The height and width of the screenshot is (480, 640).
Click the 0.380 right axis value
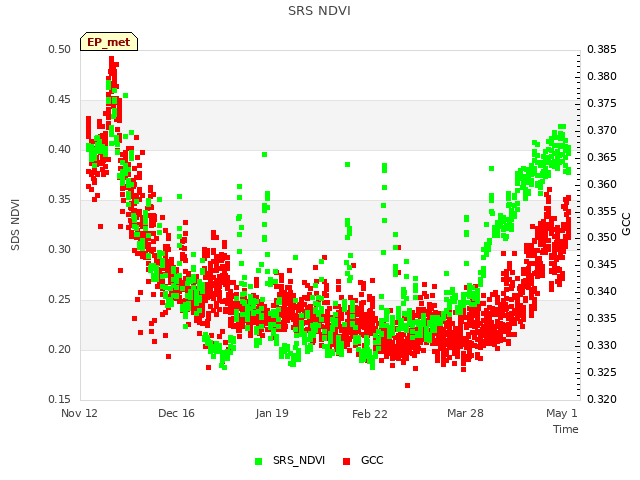(x=602, y=76)
